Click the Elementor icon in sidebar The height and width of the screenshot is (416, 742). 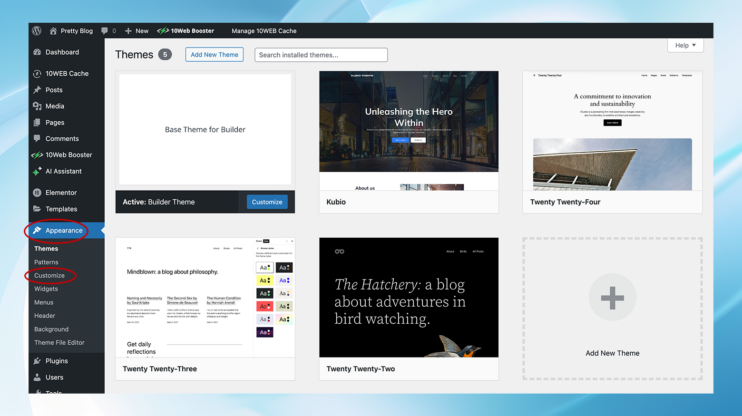(x=37, y=192)
